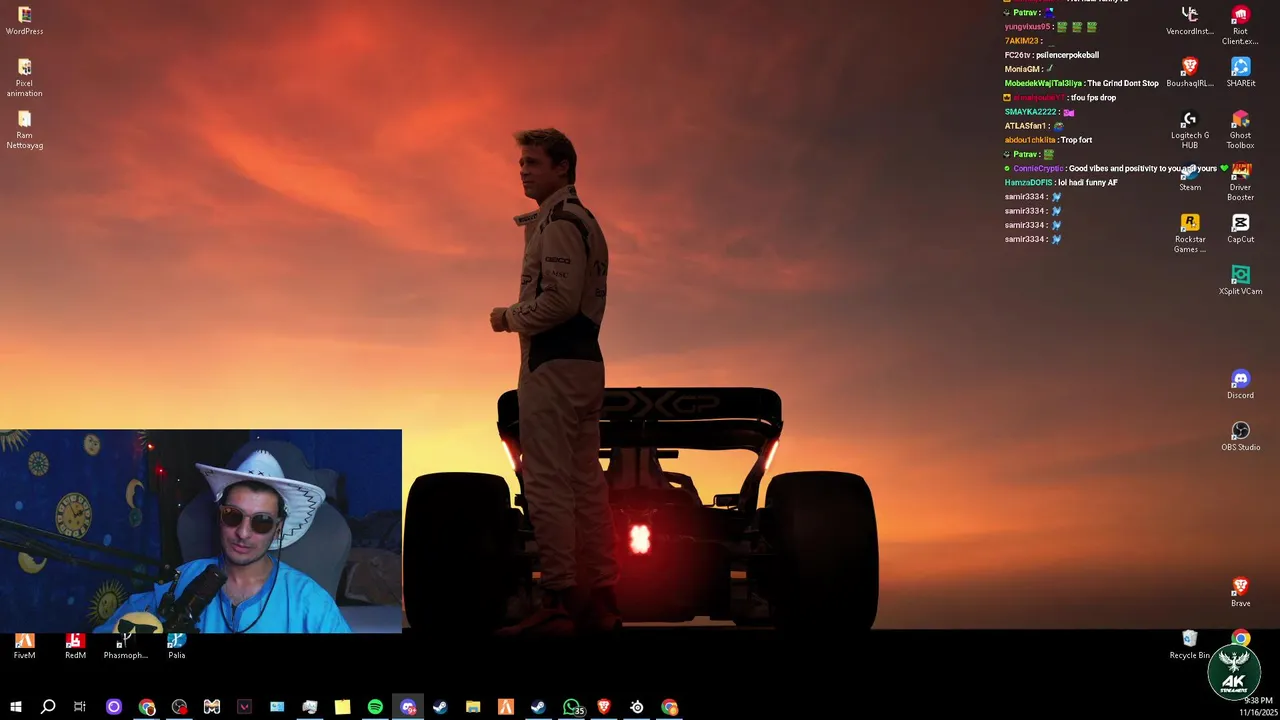Open WhatsApp with 35 badge in taskbar
This screenshot has height=720, width=1280.
point(572,707)
